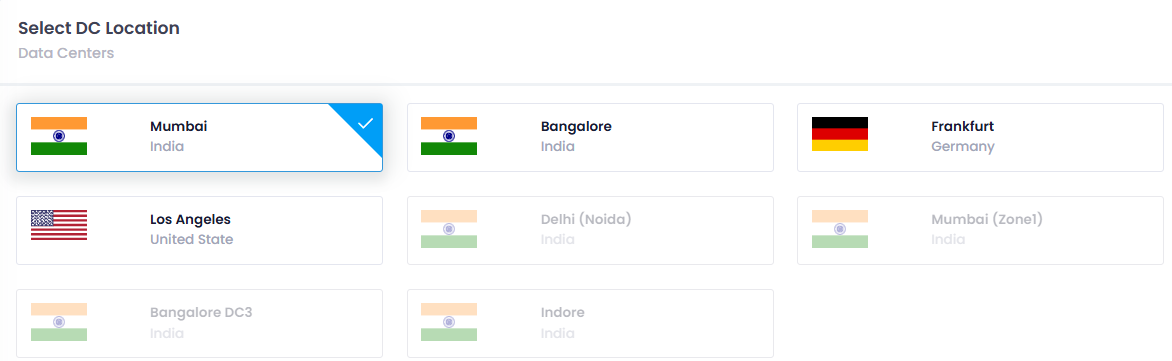1172x361 pixels.
Task: Select the Mumbai (Zone1) label
Action: point(987,220)
